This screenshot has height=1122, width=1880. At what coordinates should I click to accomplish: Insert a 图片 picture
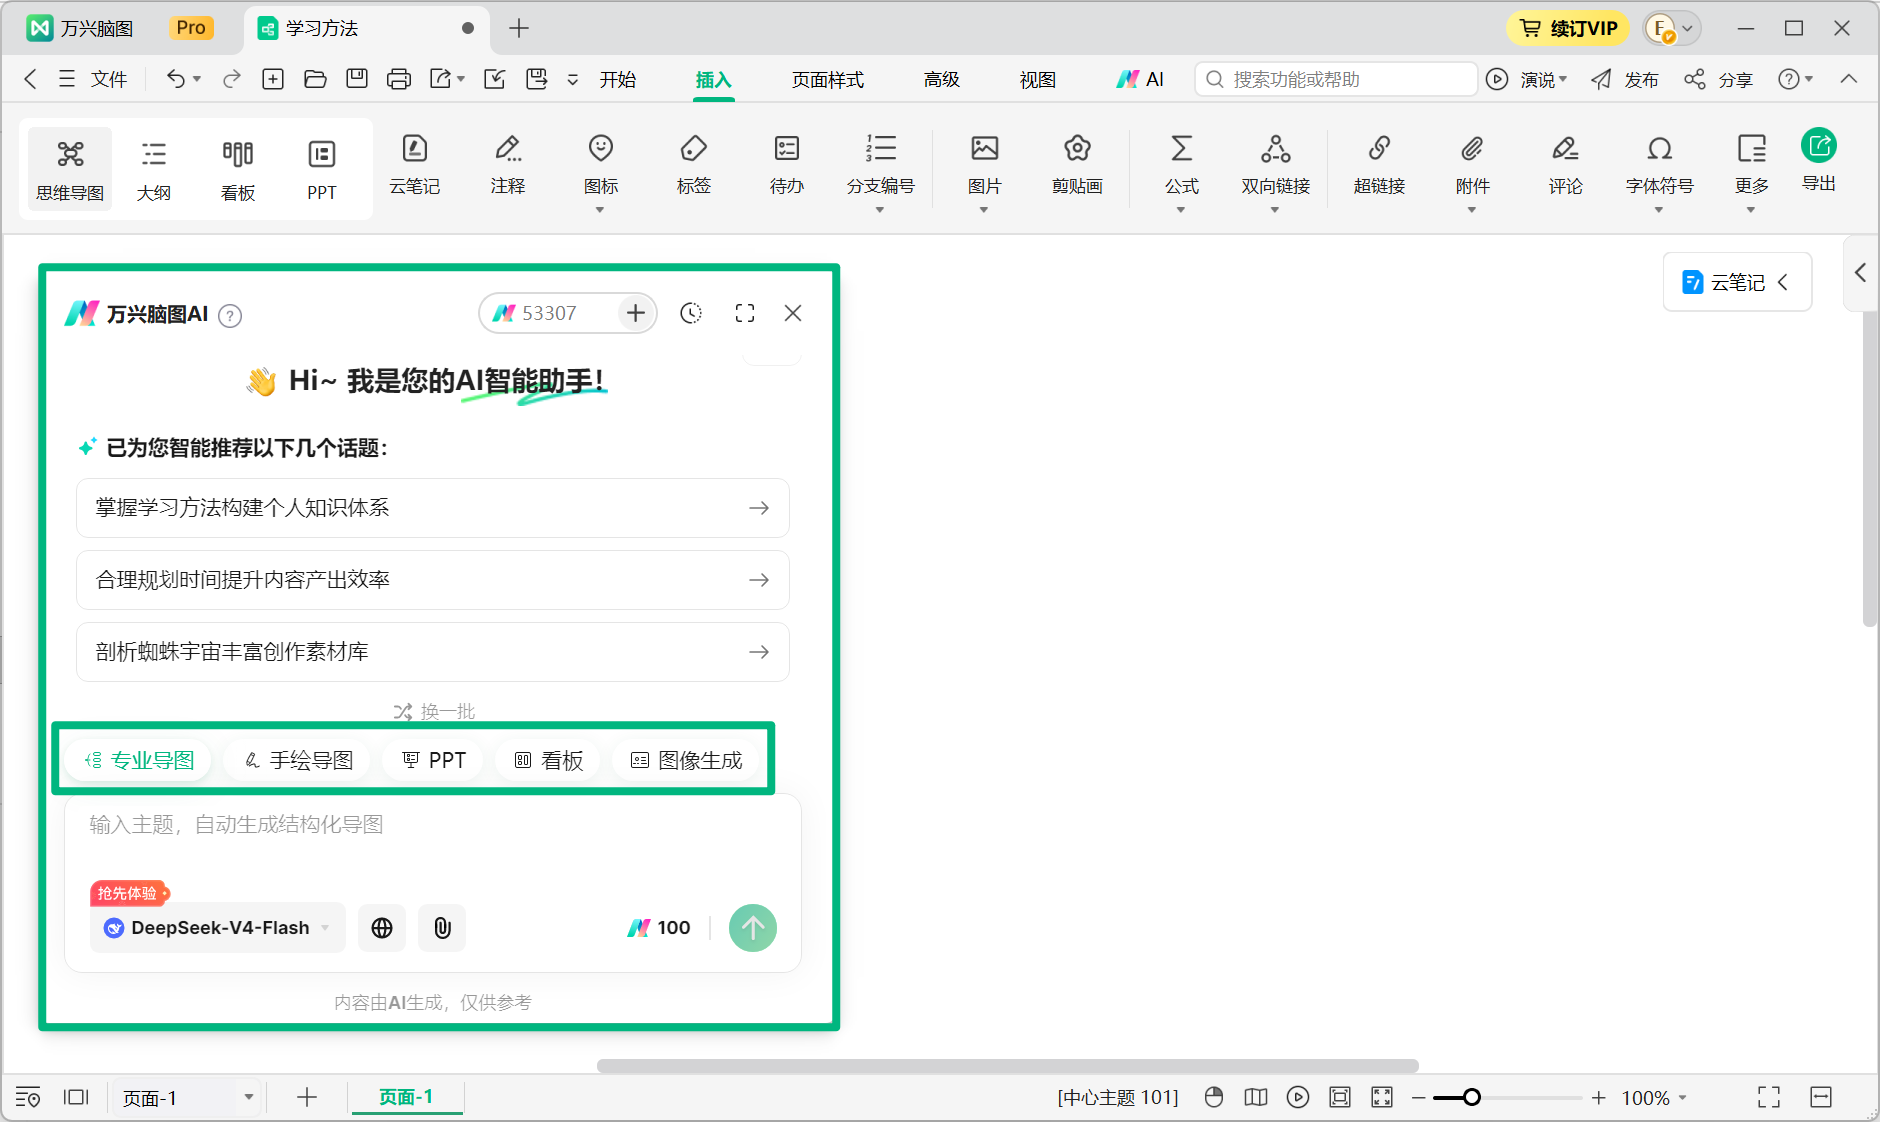point(984,172)
